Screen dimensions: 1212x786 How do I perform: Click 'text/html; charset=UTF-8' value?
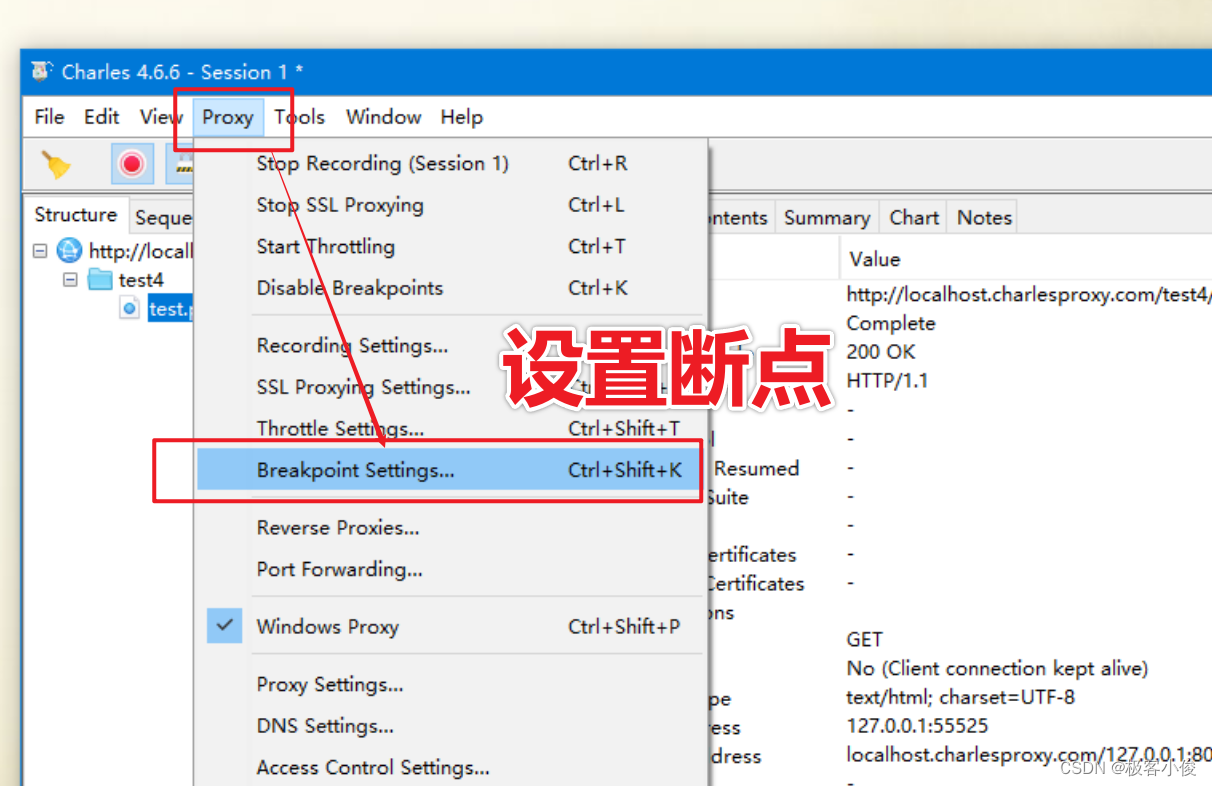[x=960, y=697]
